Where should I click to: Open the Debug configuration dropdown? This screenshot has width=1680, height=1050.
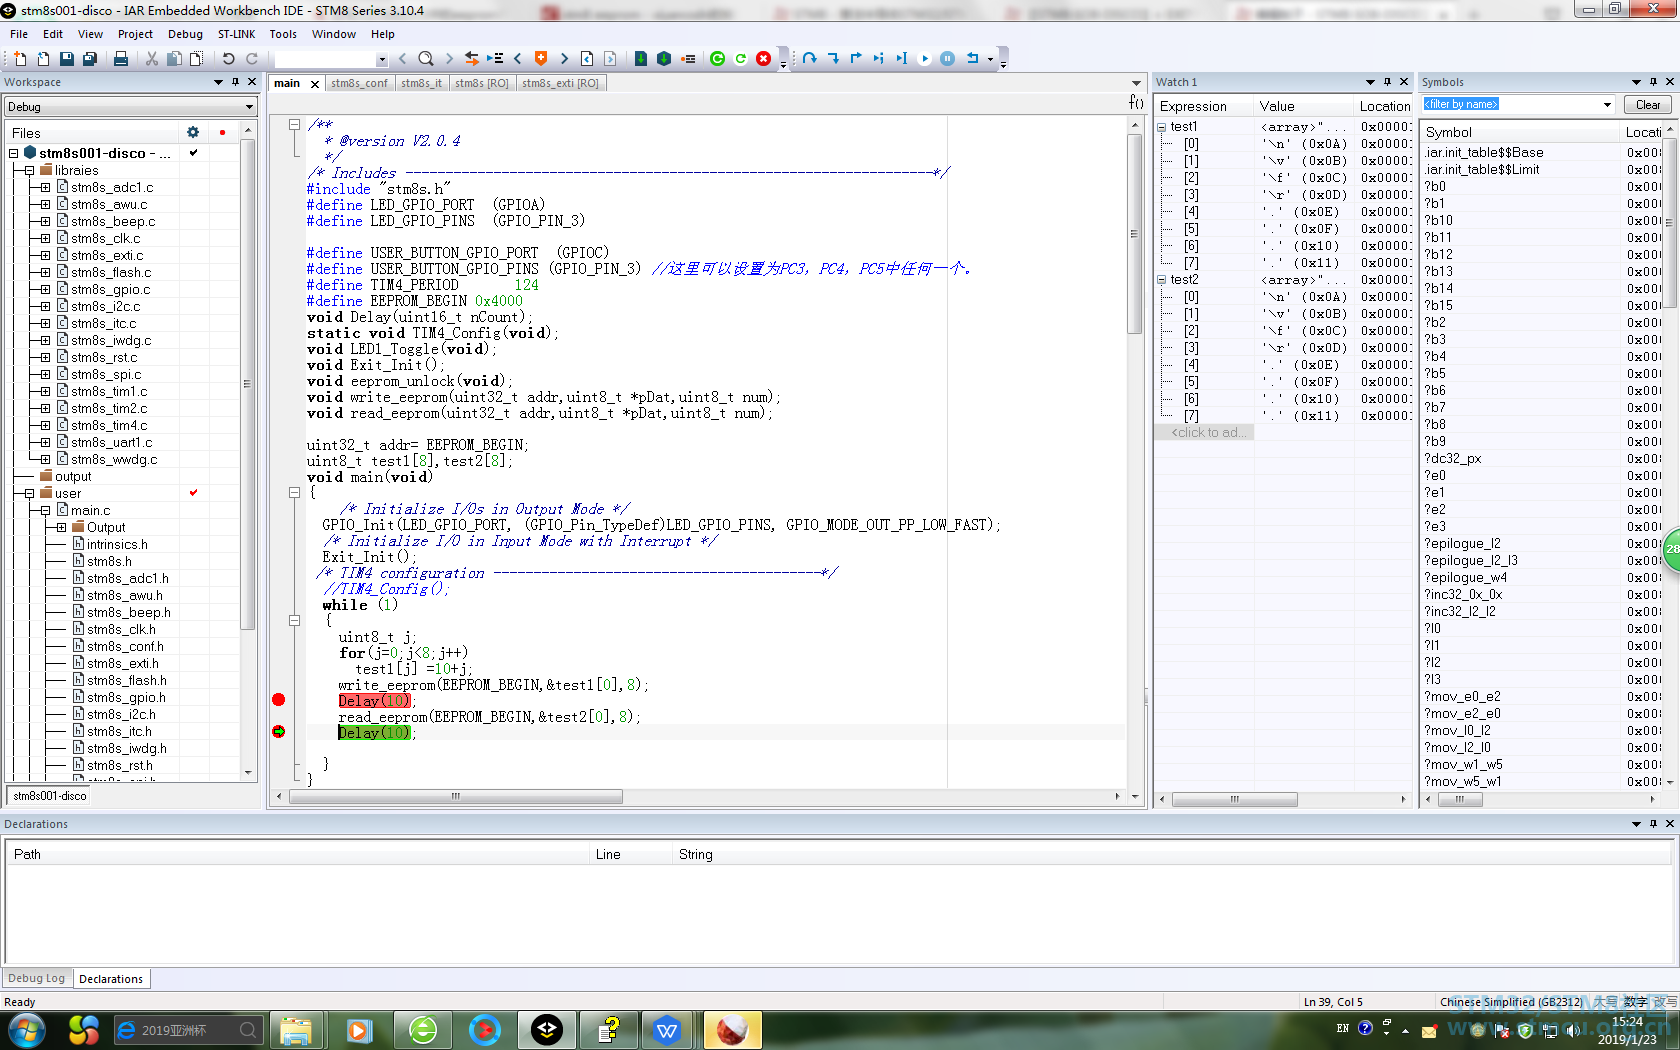pyautogui.click(x=250, y=107)
